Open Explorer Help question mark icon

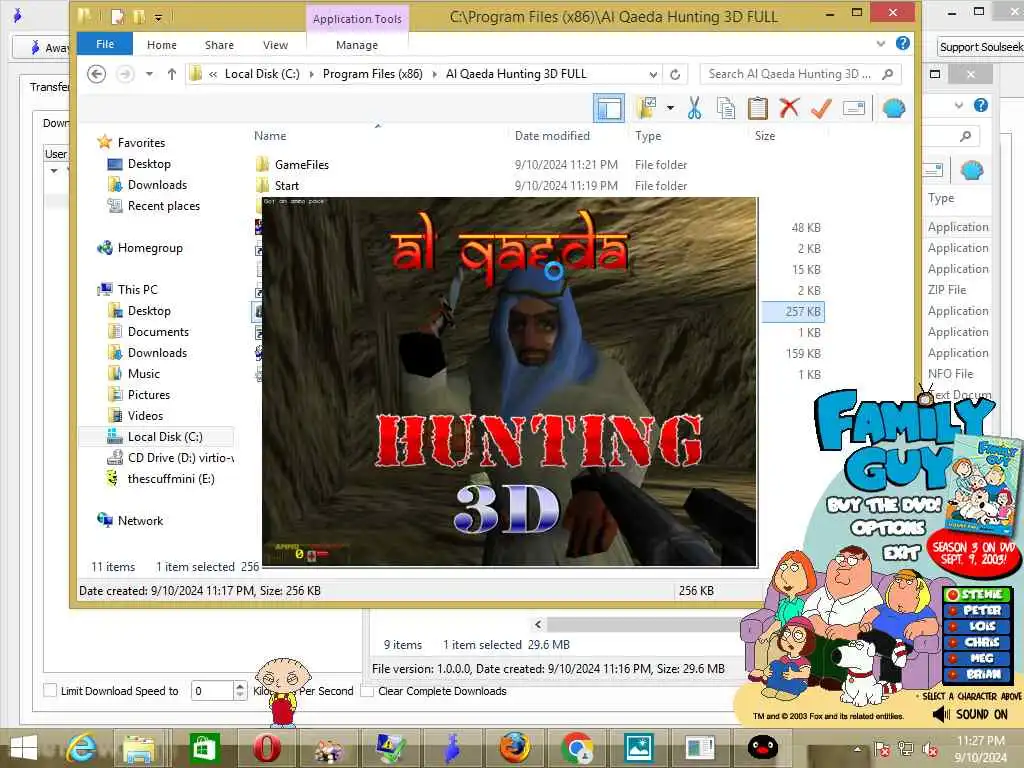[x=903, y=43]
